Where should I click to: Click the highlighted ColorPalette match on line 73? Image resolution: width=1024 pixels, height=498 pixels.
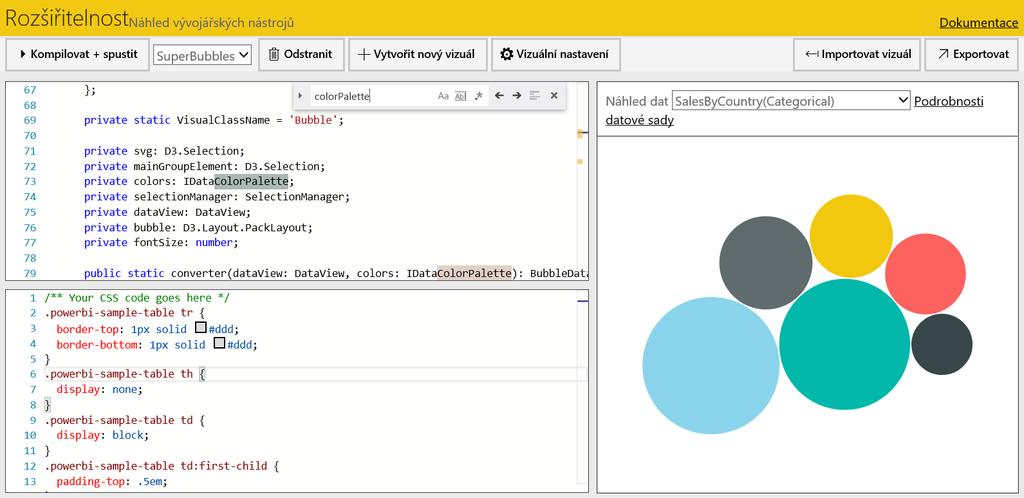coord(251,181)
